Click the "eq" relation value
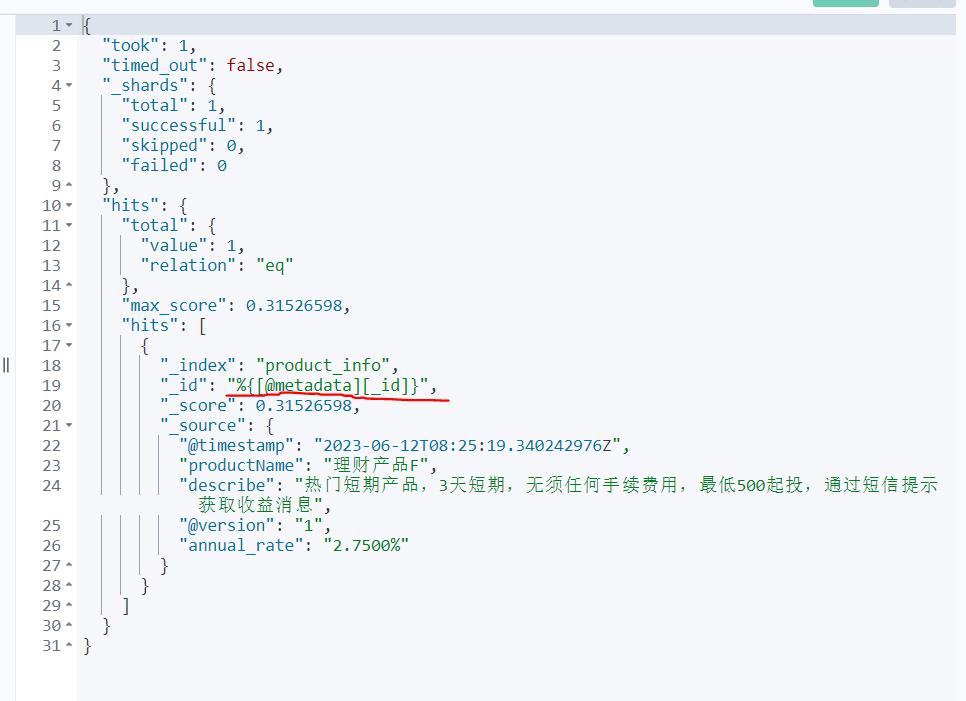Image resolution: width=966 pixels, height=701 pixels. [275, 265]
